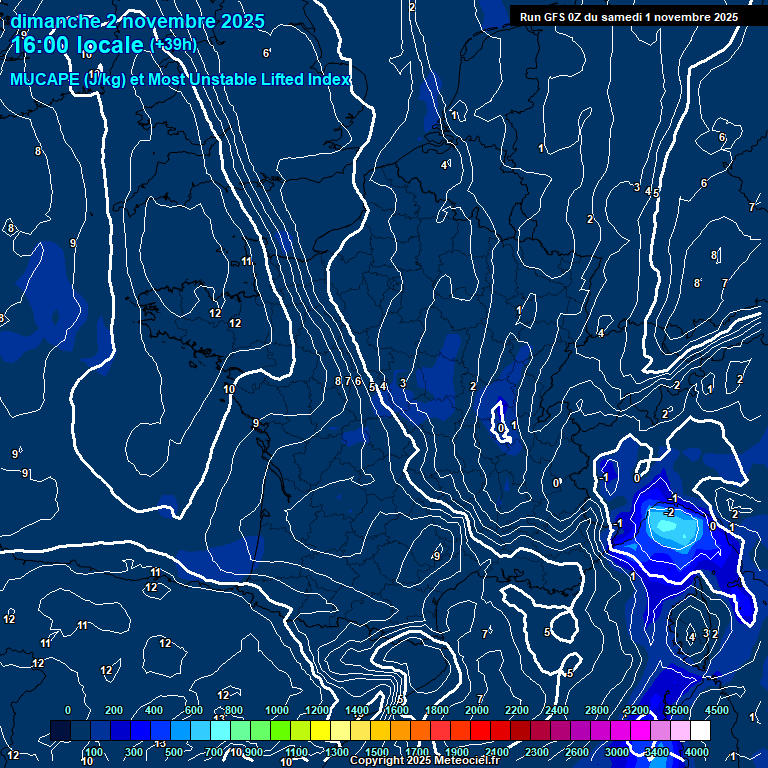Click the legend label '2600'
The width and height of the screenshot is (768, 768).
577,752
